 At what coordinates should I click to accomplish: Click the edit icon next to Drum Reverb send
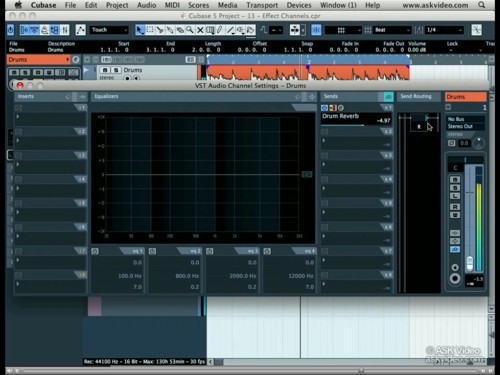341,108
